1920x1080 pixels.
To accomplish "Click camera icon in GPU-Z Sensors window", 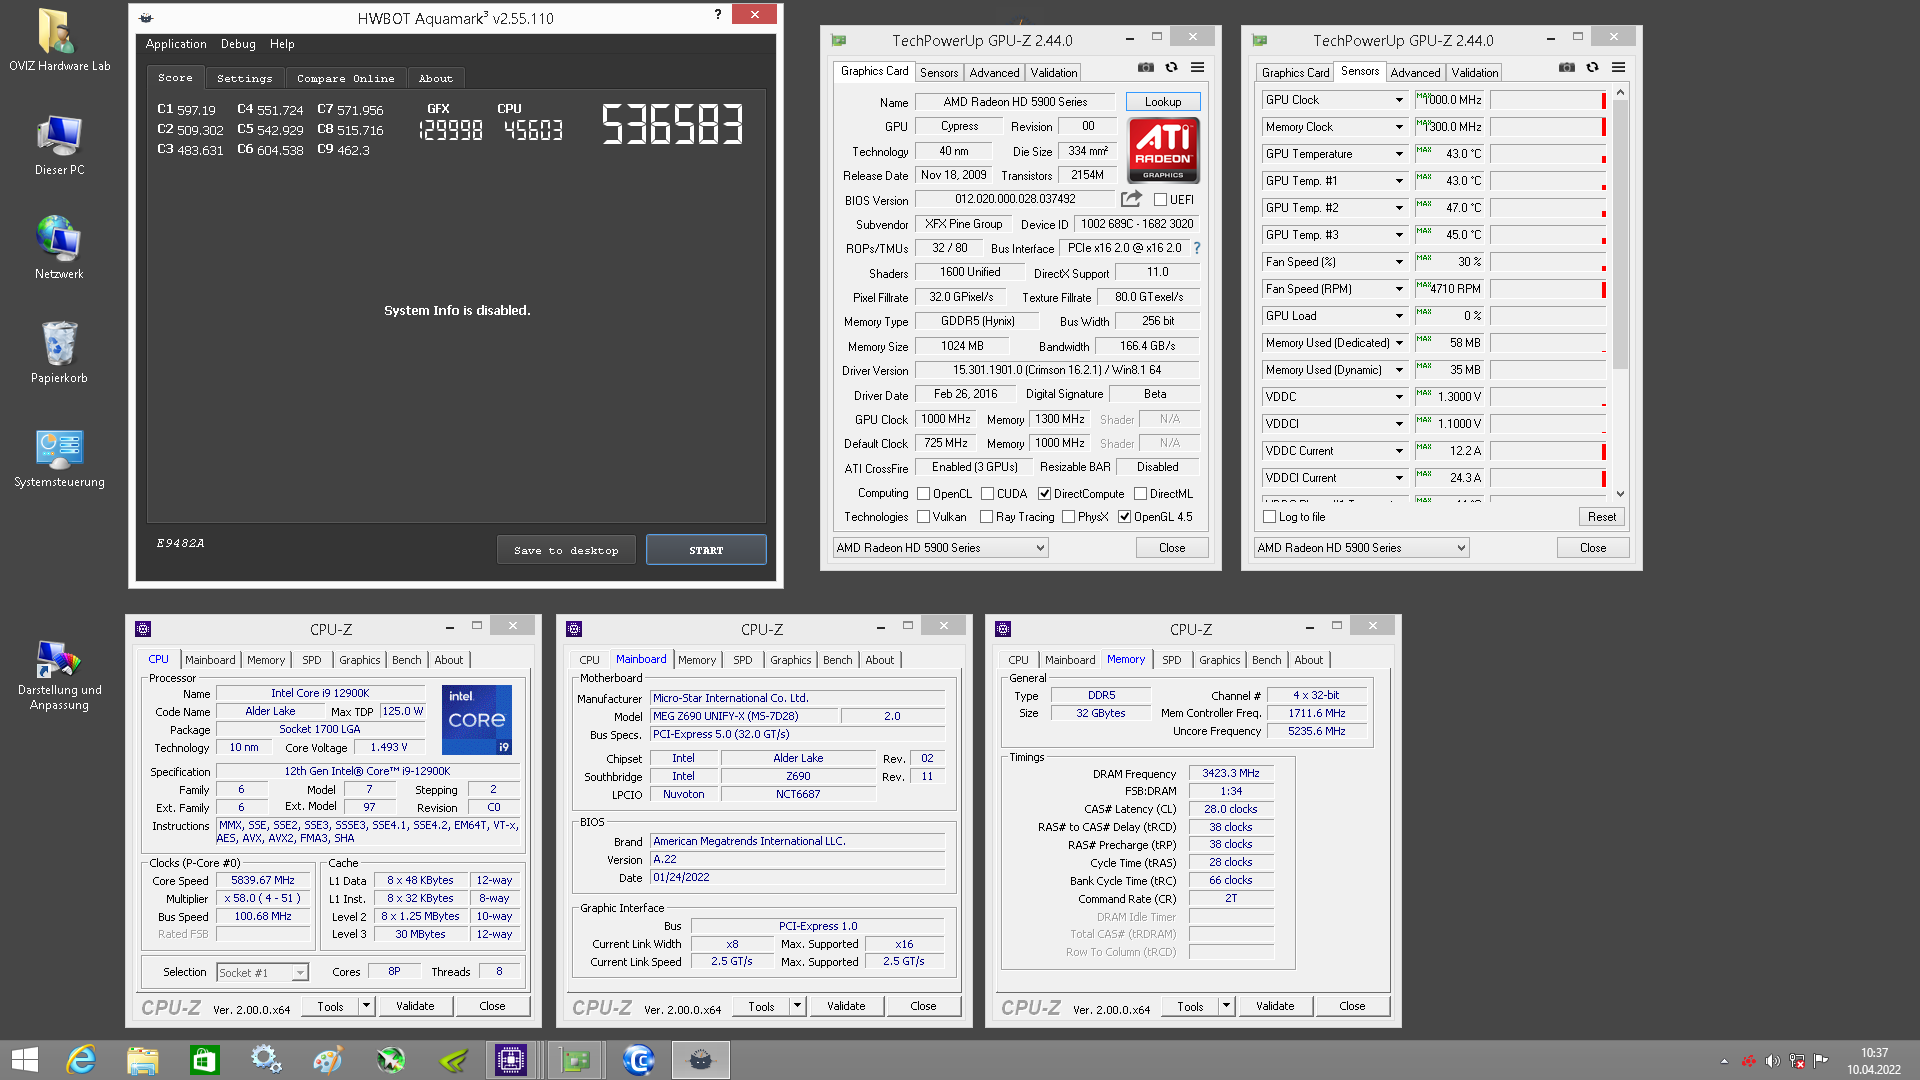I will pyautogui.click(x=1567, y=68).
